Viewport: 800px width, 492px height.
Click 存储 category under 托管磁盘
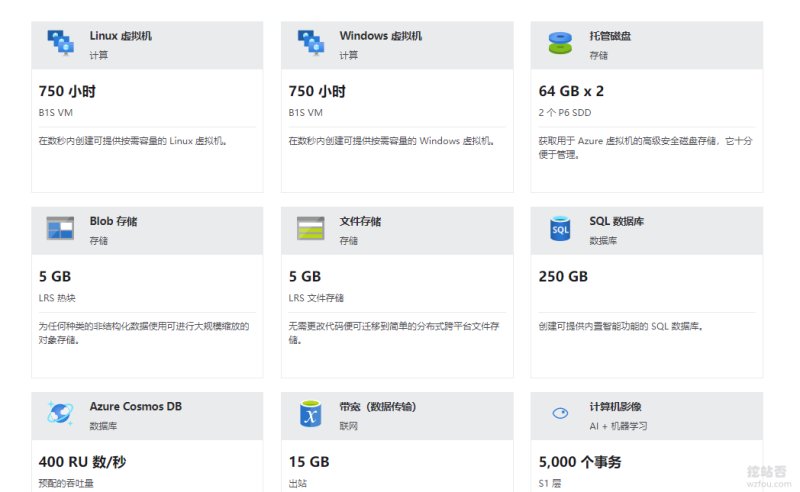598,55
